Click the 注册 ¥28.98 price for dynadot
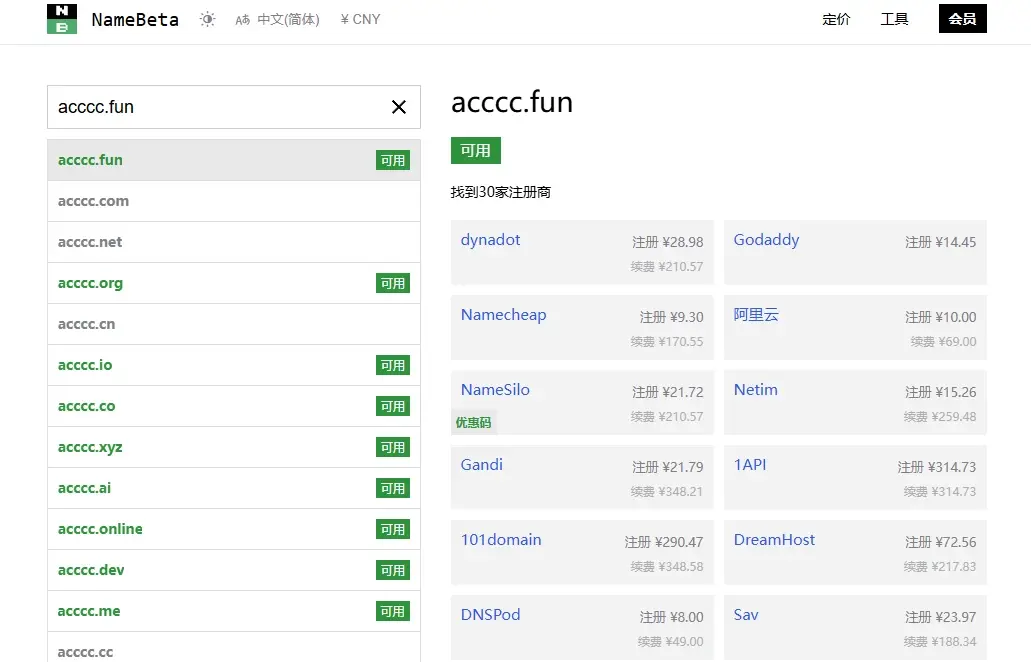 coord(667,242)
